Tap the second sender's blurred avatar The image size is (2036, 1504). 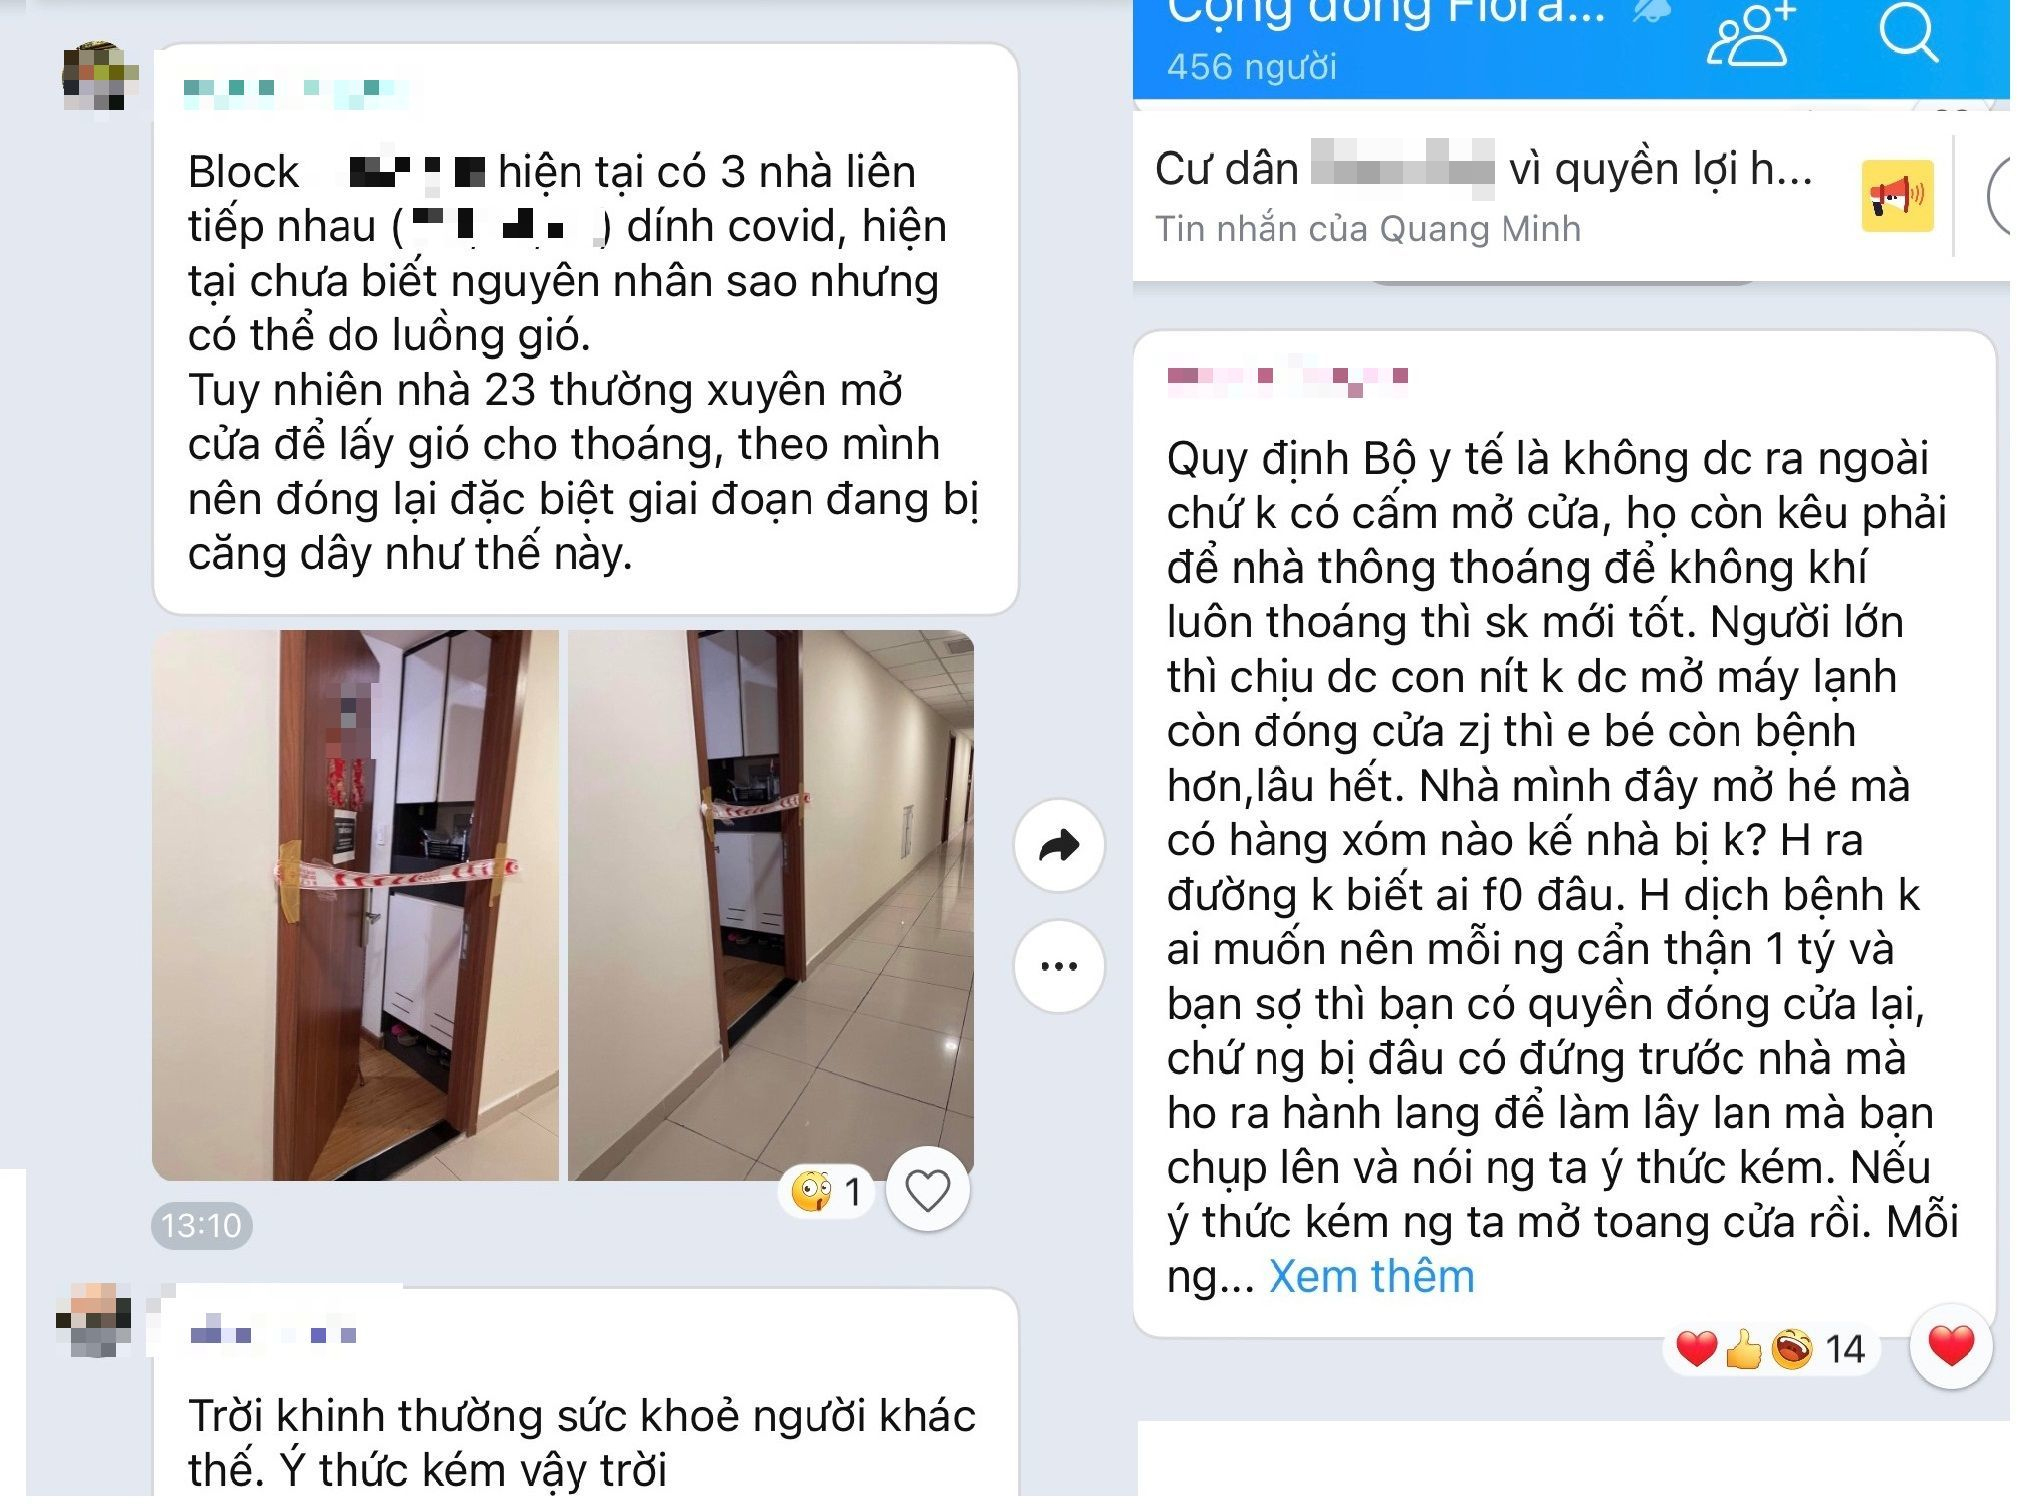coord(94,1321)
